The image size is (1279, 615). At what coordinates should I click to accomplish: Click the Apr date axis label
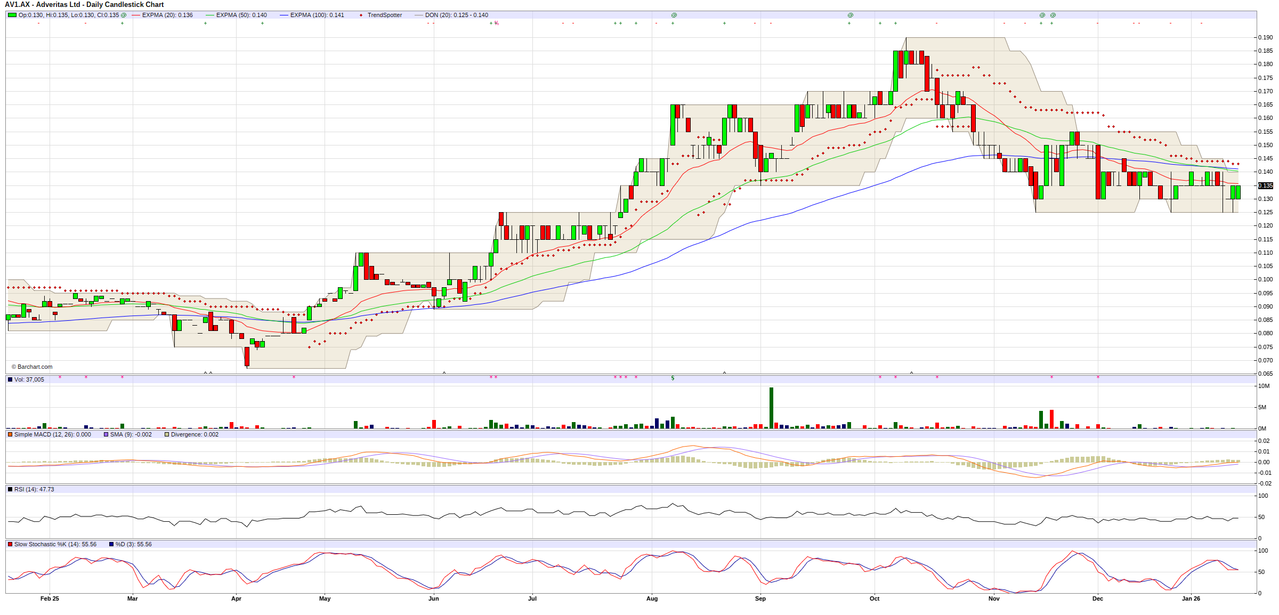tap(236, 597)
